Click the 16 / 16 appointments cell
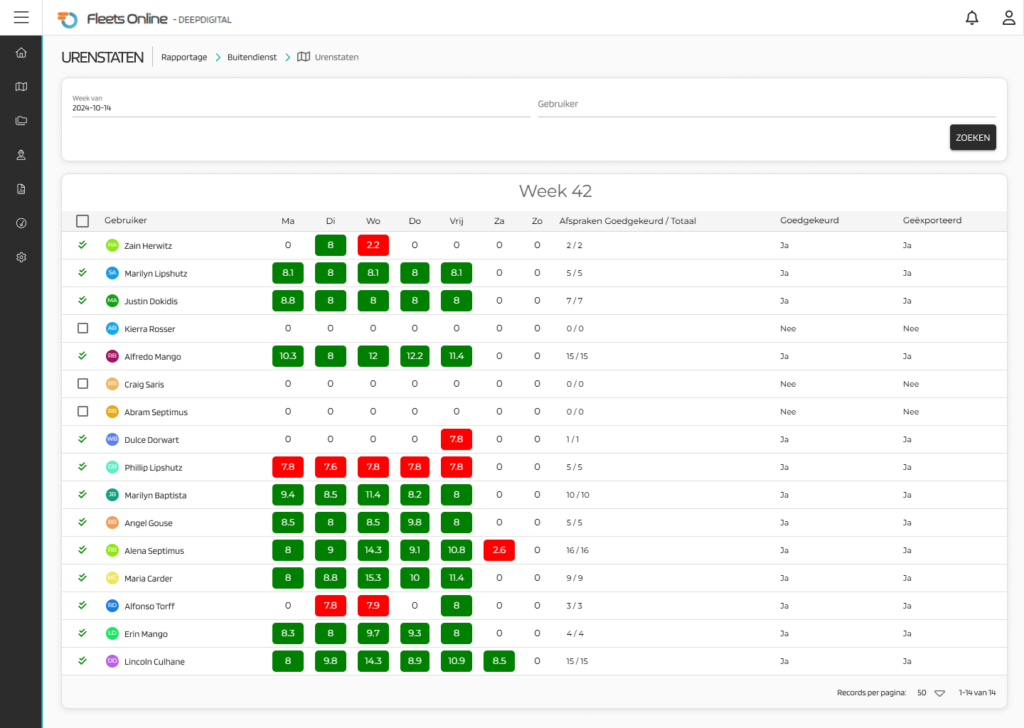This screenshot has height=728, width=1024. pyautogui.click(x=577, y=550)
